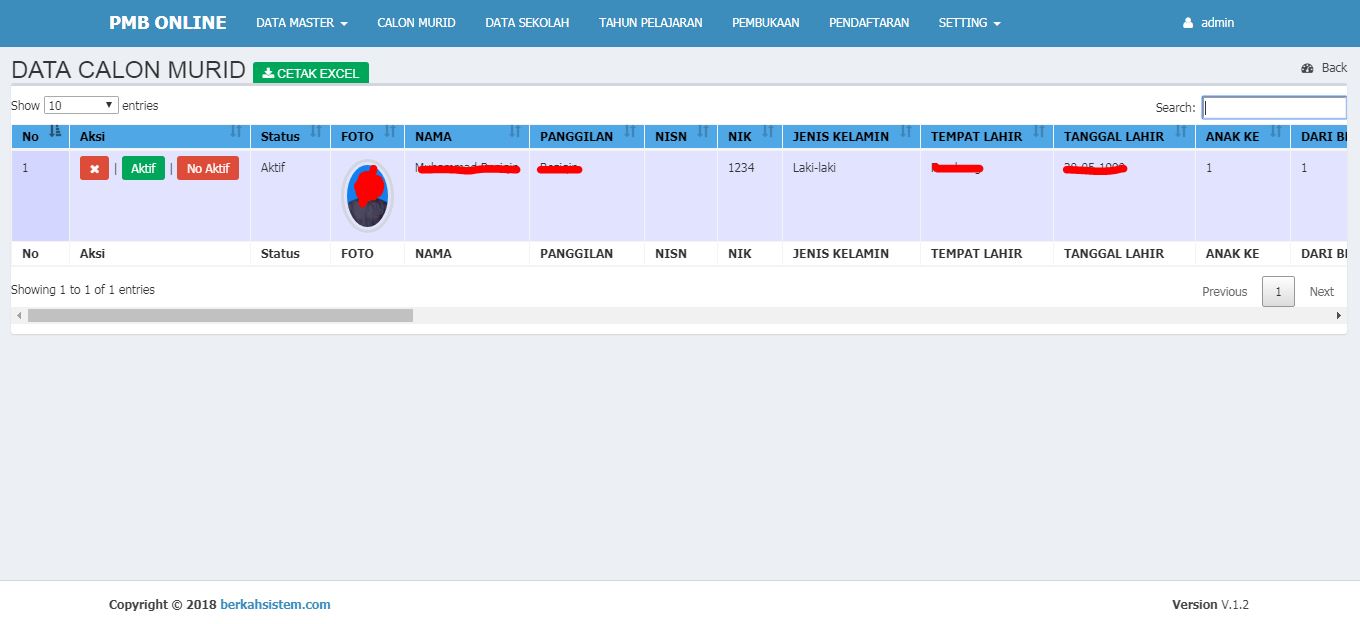Expand the SETTING dropdown menu
1360x624 pixels.
969,23
